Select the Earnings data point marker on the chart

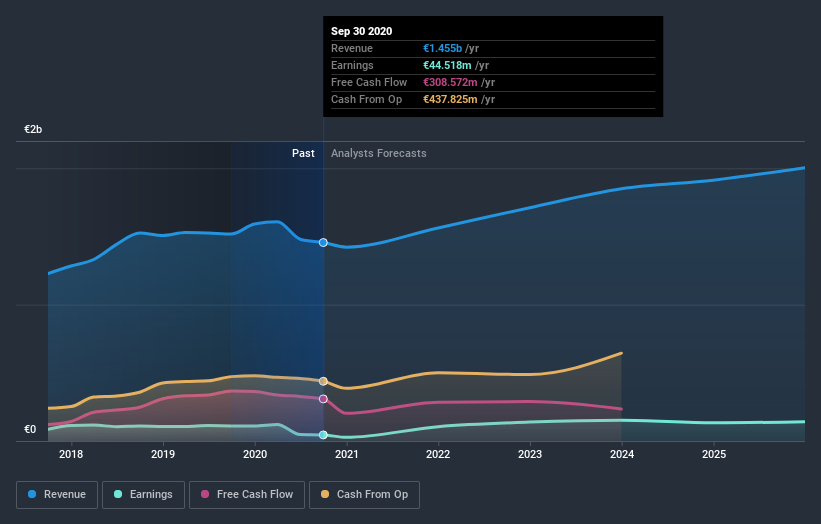[x=323, y=435]
